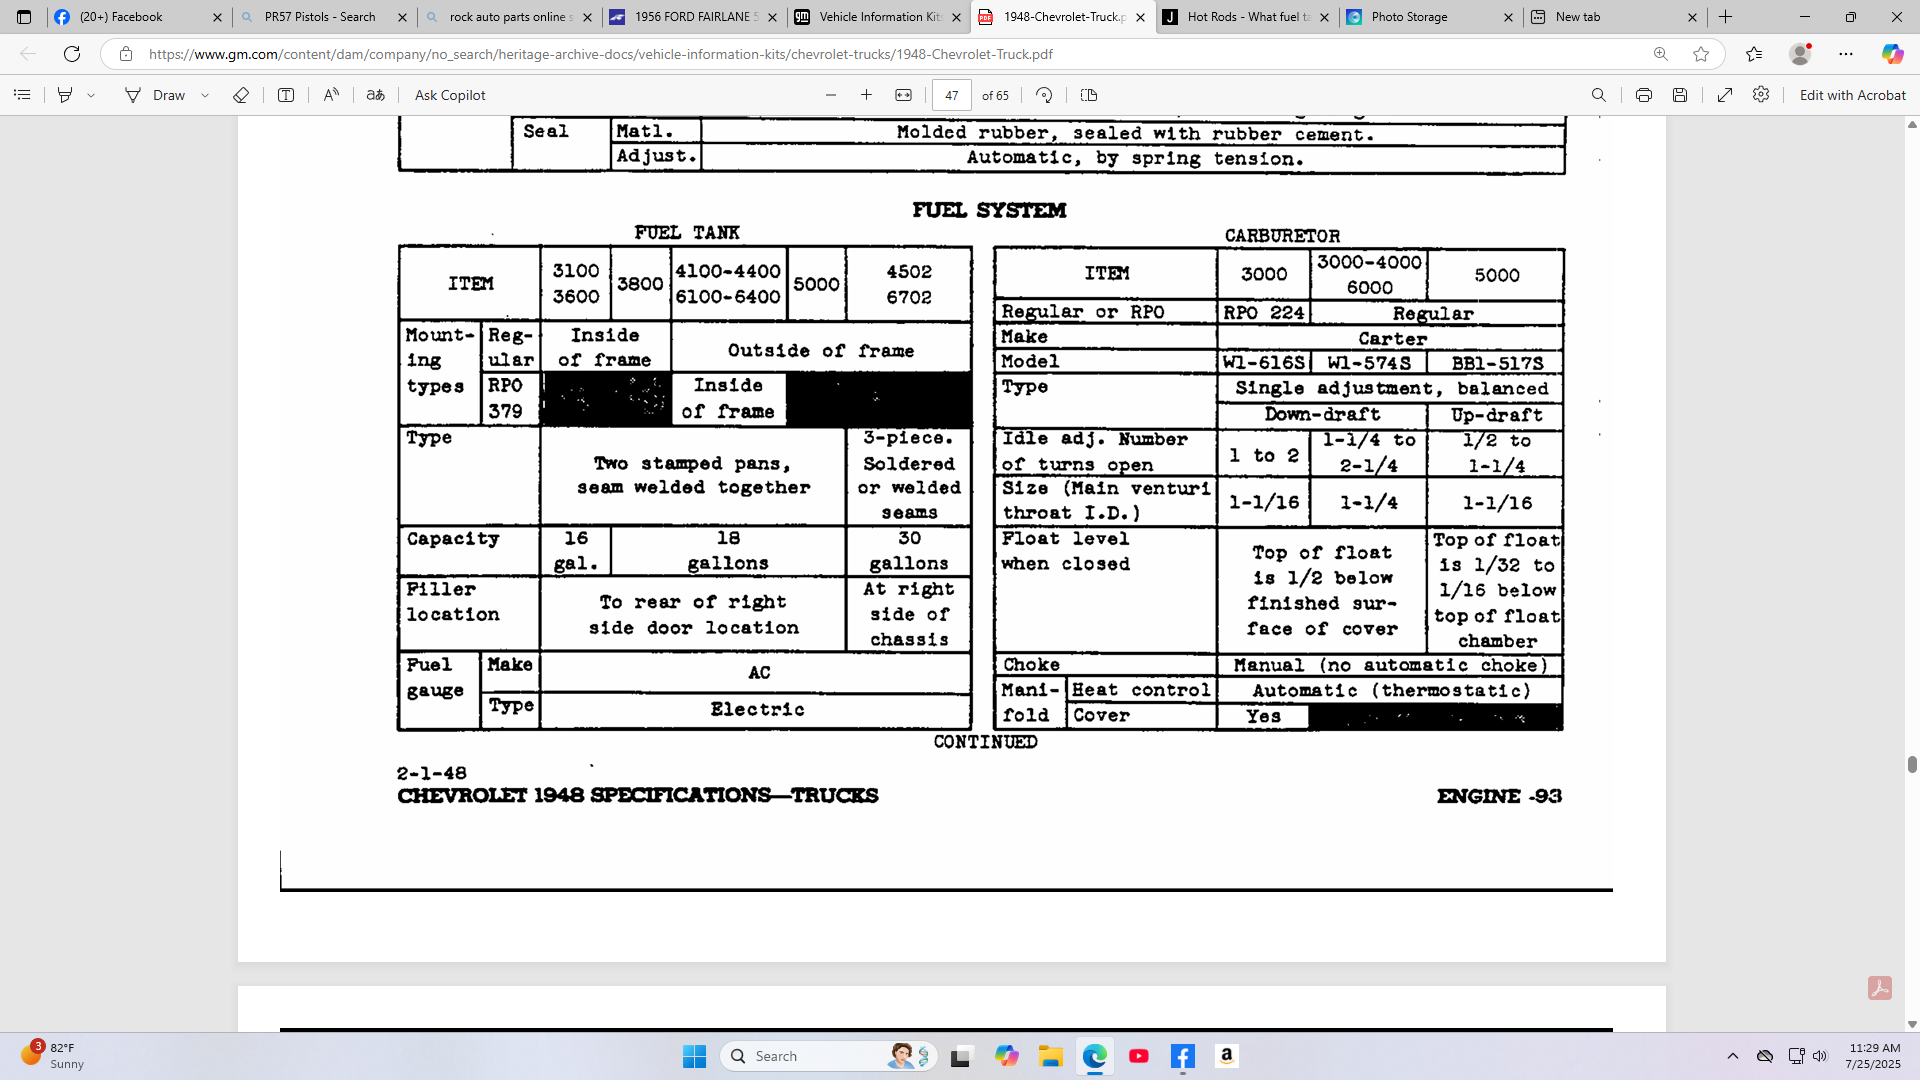The width and height of the screenshot is (1920, 1080).
Task: Save the PDF with the disk icon
Action: 1680,95
